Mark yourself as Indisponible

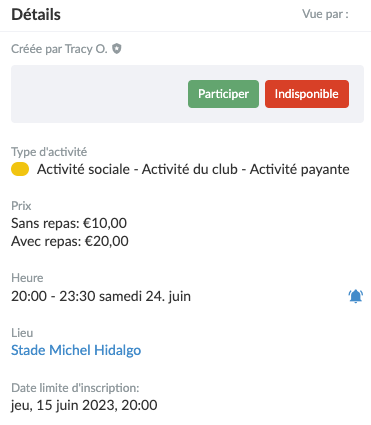tap(307, 94)
